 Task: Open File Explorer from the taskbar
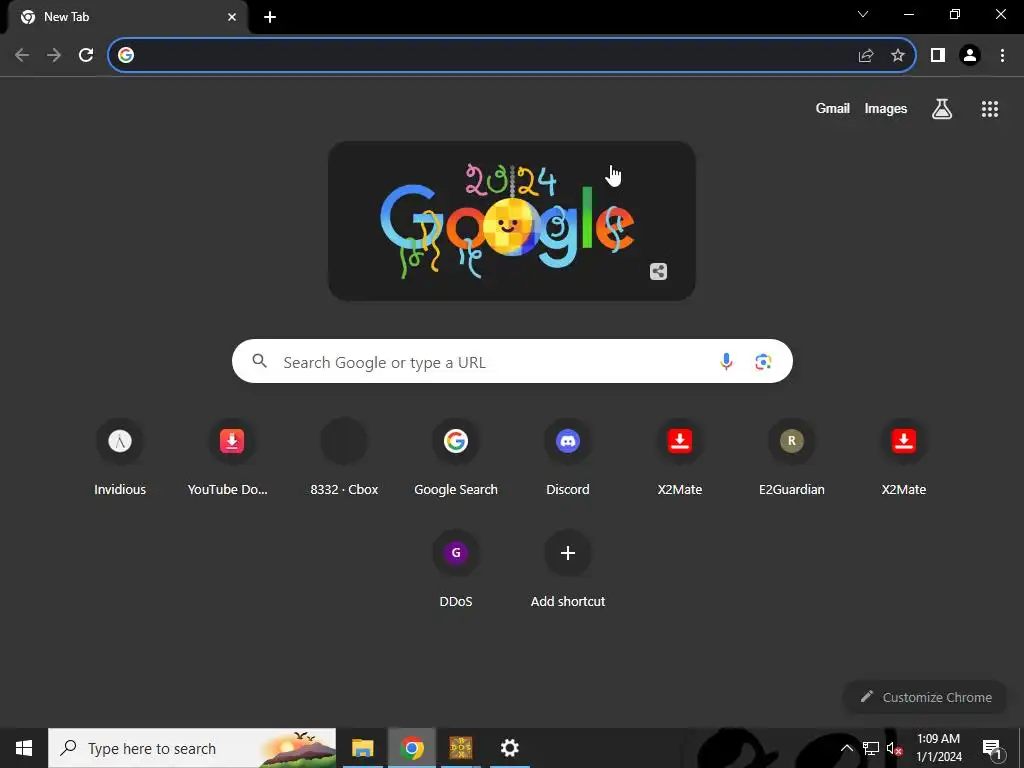click(362, 748)
